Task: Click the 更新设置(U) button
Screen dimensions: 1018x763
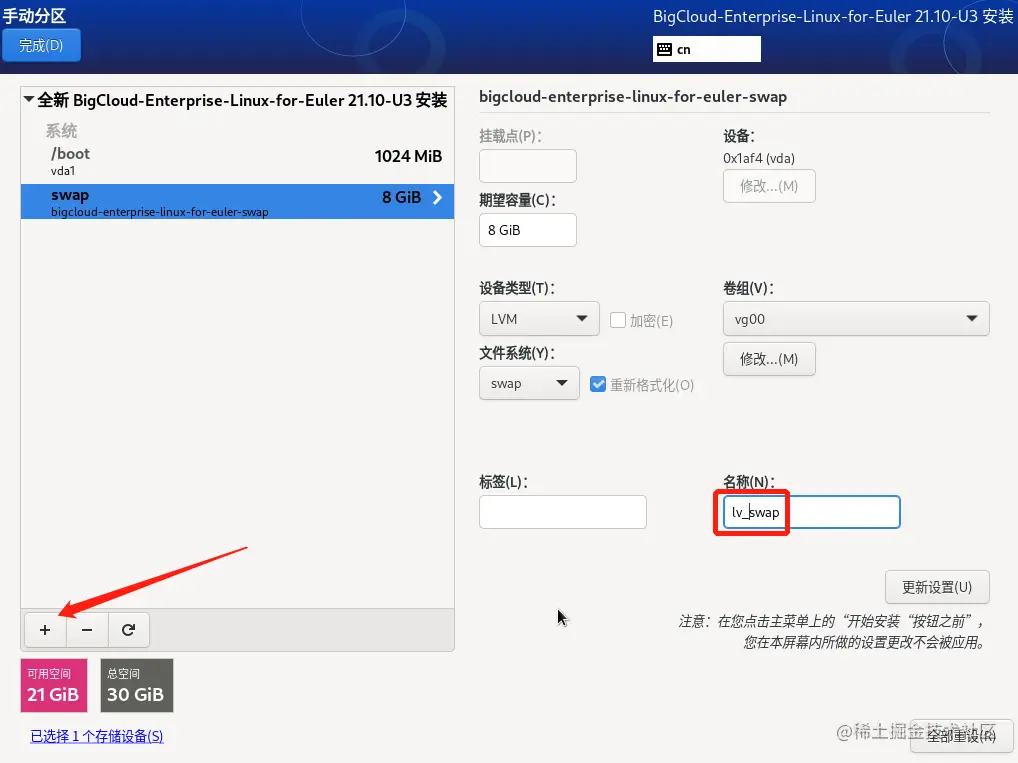Action: click(x=937, y=587)
